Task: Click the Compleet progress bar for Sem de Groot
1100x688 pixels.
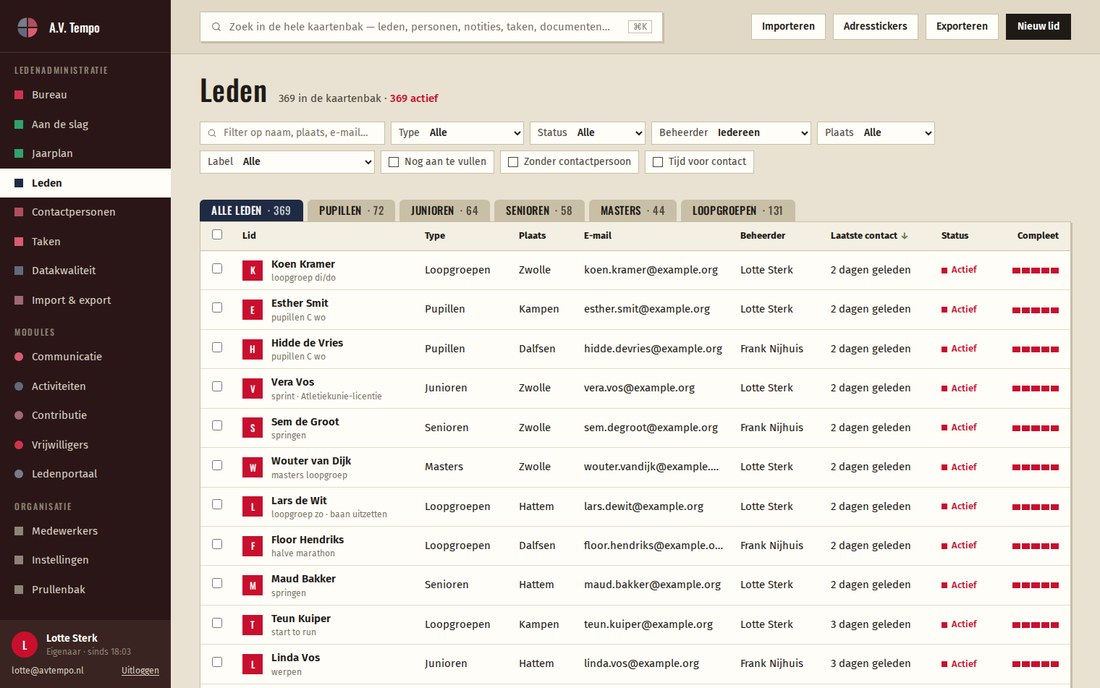Action: point(1035,428)
